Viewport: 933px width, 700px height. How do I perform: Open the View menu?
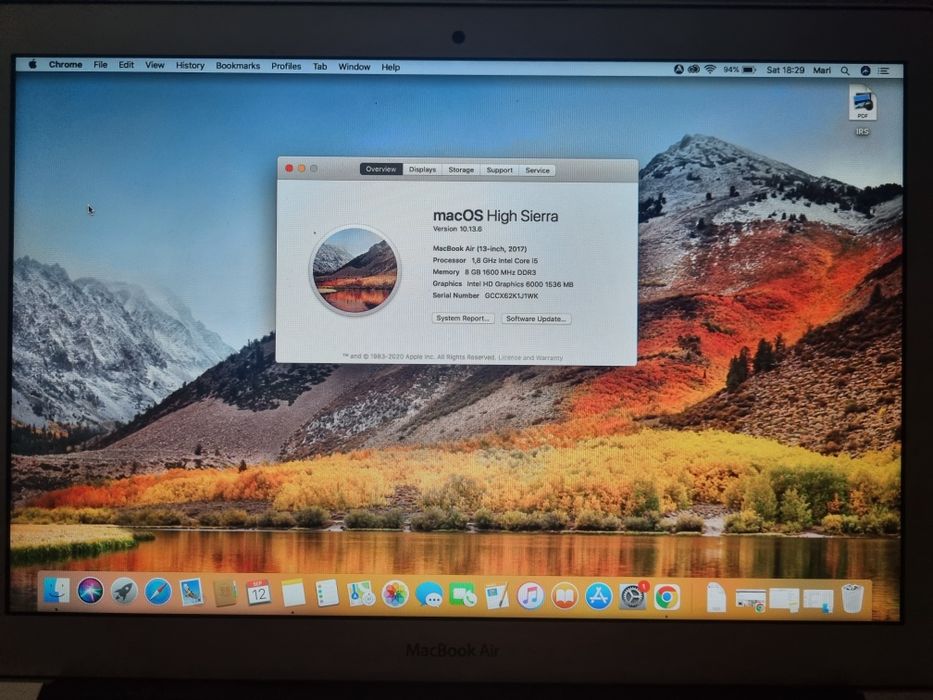coord(155,65)
